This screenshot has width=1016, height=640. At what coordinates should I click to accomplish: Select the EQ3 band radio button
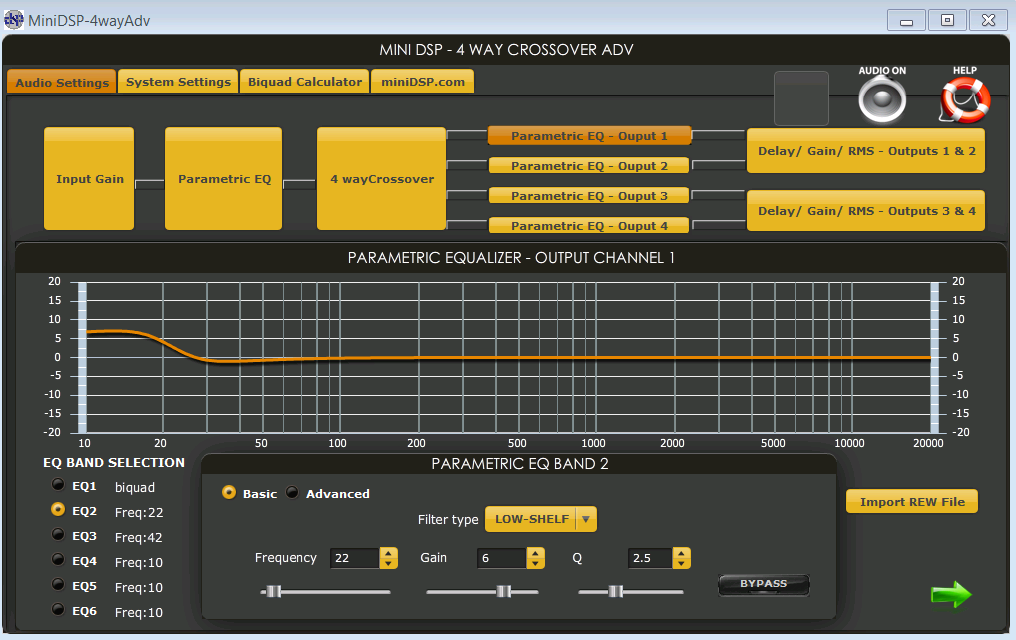tap(58, 534)
